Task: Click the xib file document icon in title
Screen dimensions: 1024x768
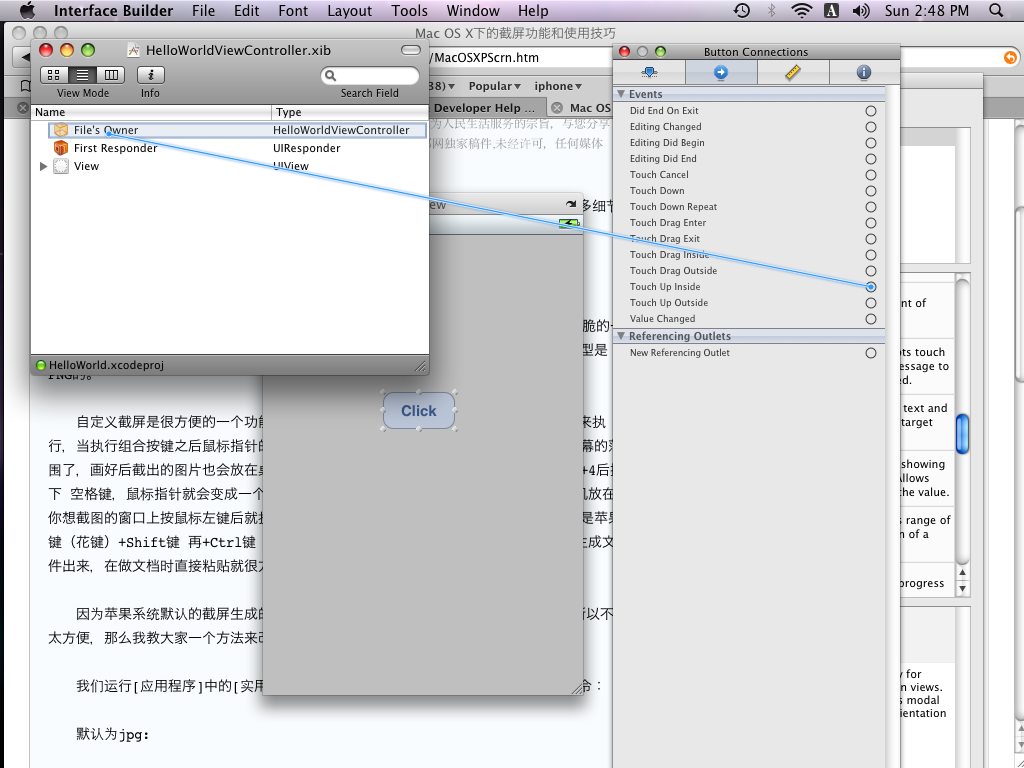Action: (133, 50)
